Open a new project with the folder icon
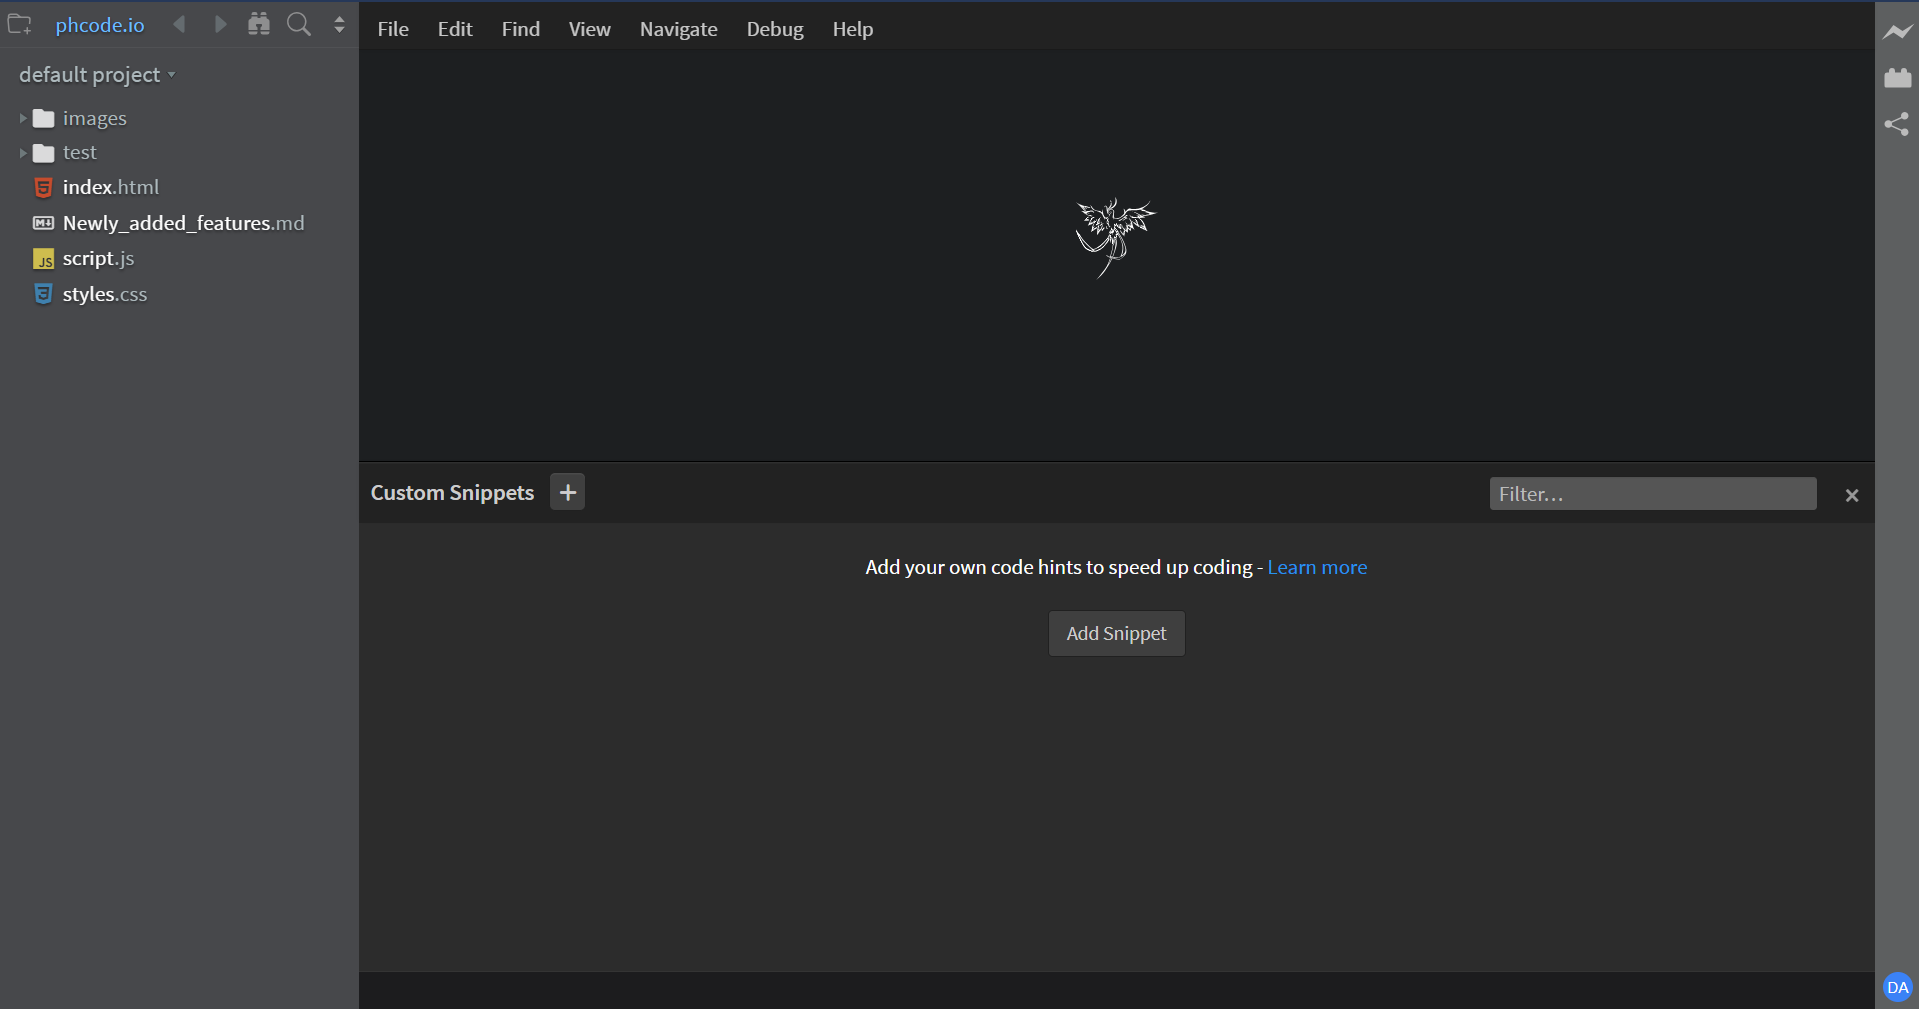1919x1009 pixels. coord(20,25)
